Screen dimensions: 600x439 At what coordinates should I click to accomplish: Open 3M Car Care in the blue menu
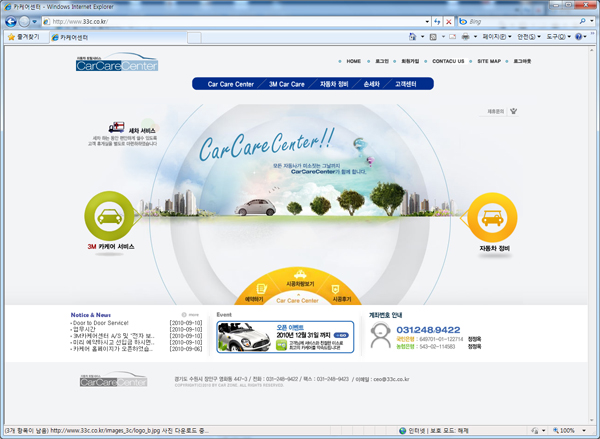point(287,84)
